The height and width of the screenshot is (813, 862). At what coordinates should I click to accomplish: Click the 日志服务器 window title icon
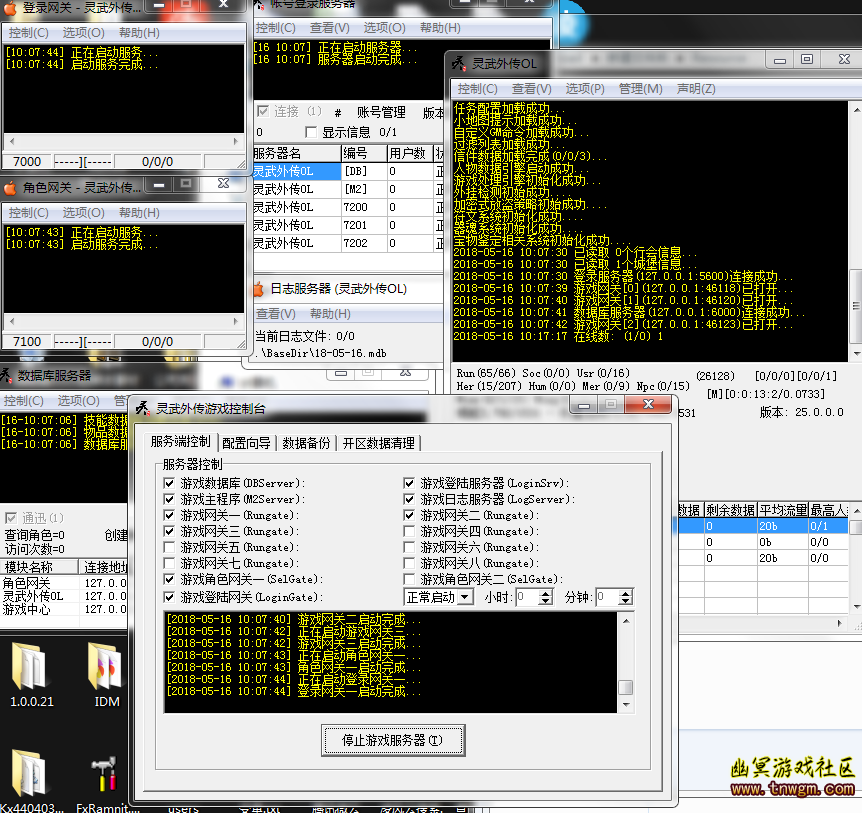(x=259, y=289)
